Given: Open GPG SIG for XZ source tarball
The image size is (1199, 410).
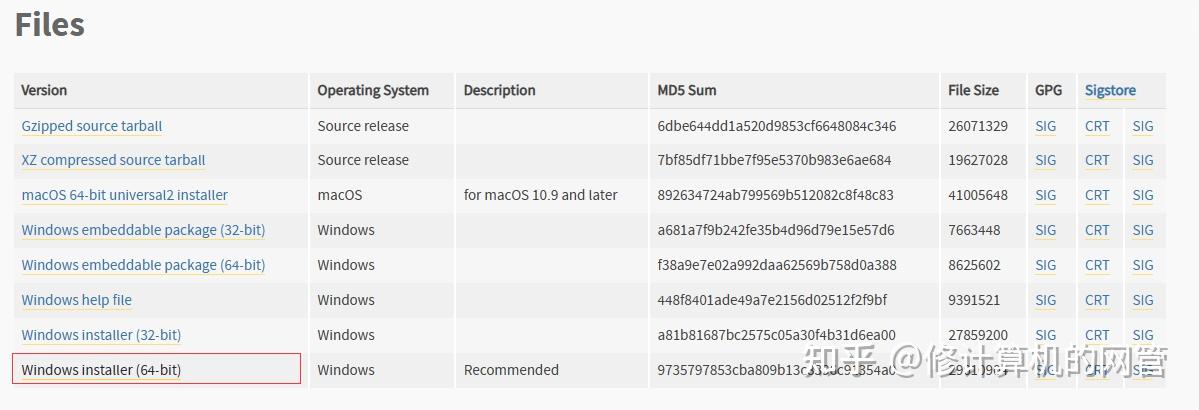Looking at the screenshot, I should click(x=1045, y=160).
